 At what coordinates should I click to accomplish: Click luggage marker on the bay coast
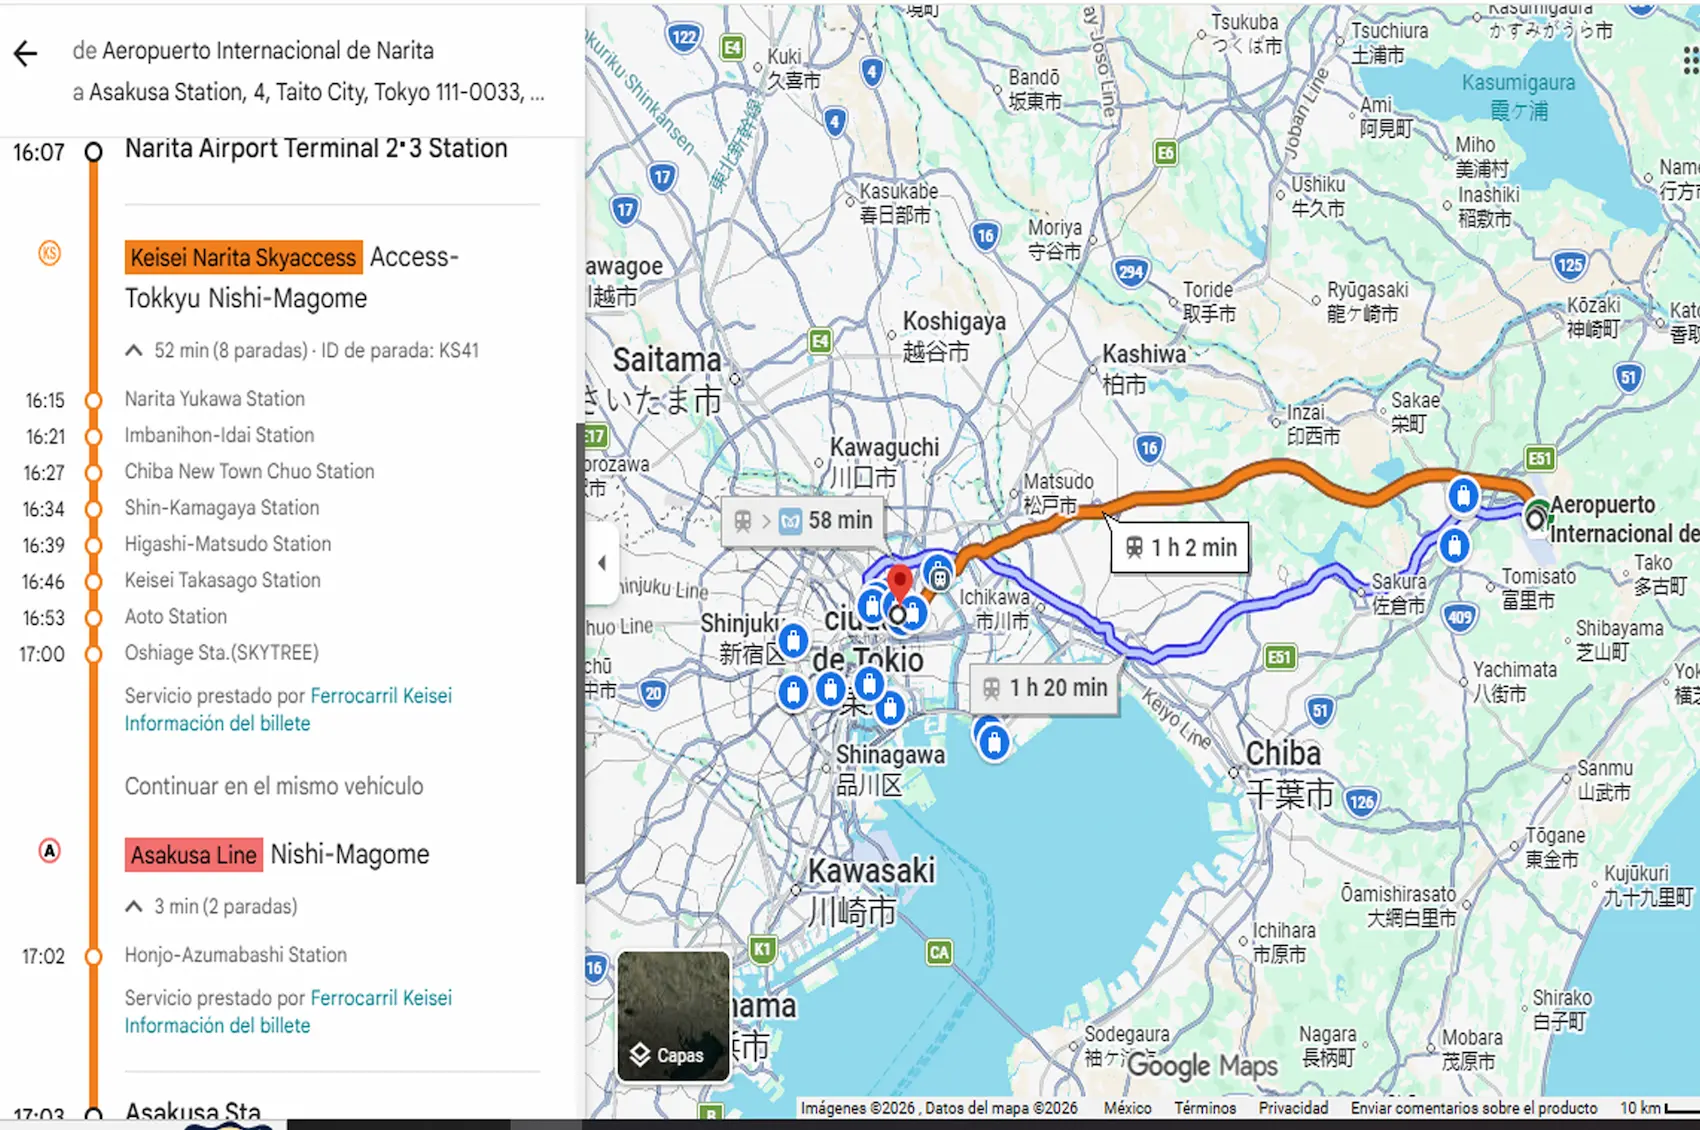click(x=994, y=743)
